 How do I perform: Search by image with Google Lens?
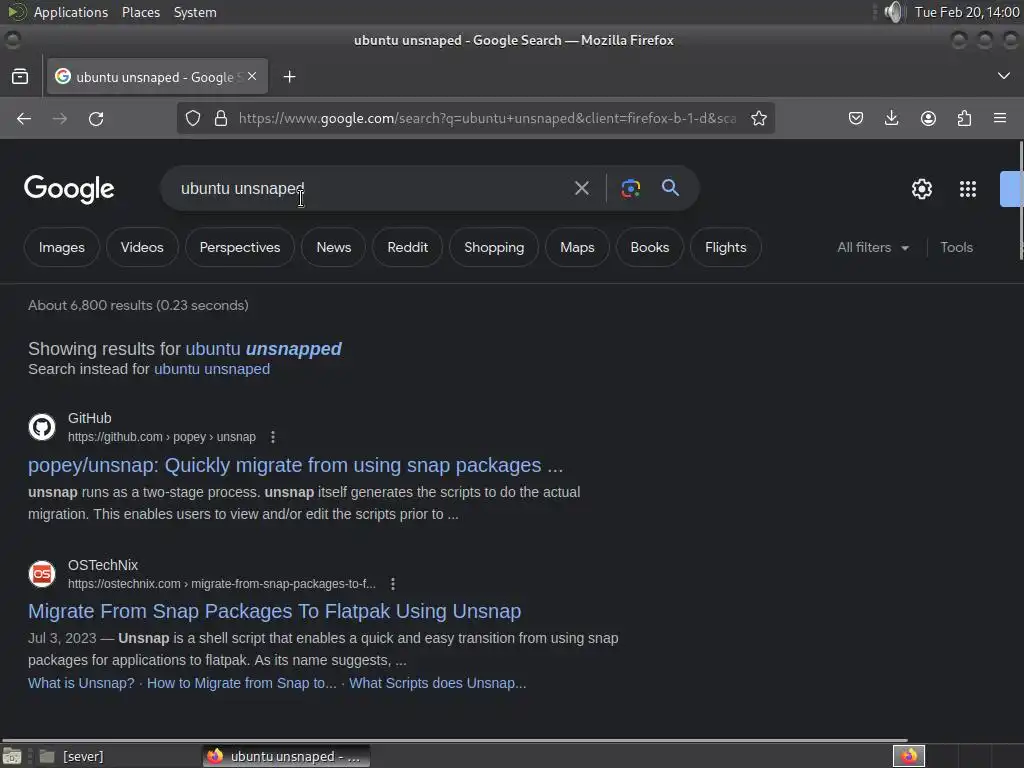630,189
